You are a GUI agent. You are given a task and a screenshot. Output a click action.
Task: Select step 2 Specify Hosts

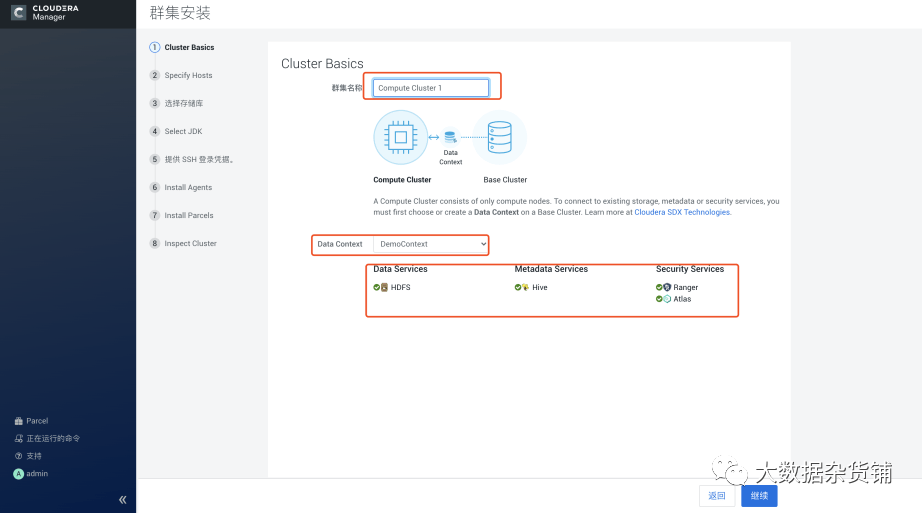181,75
